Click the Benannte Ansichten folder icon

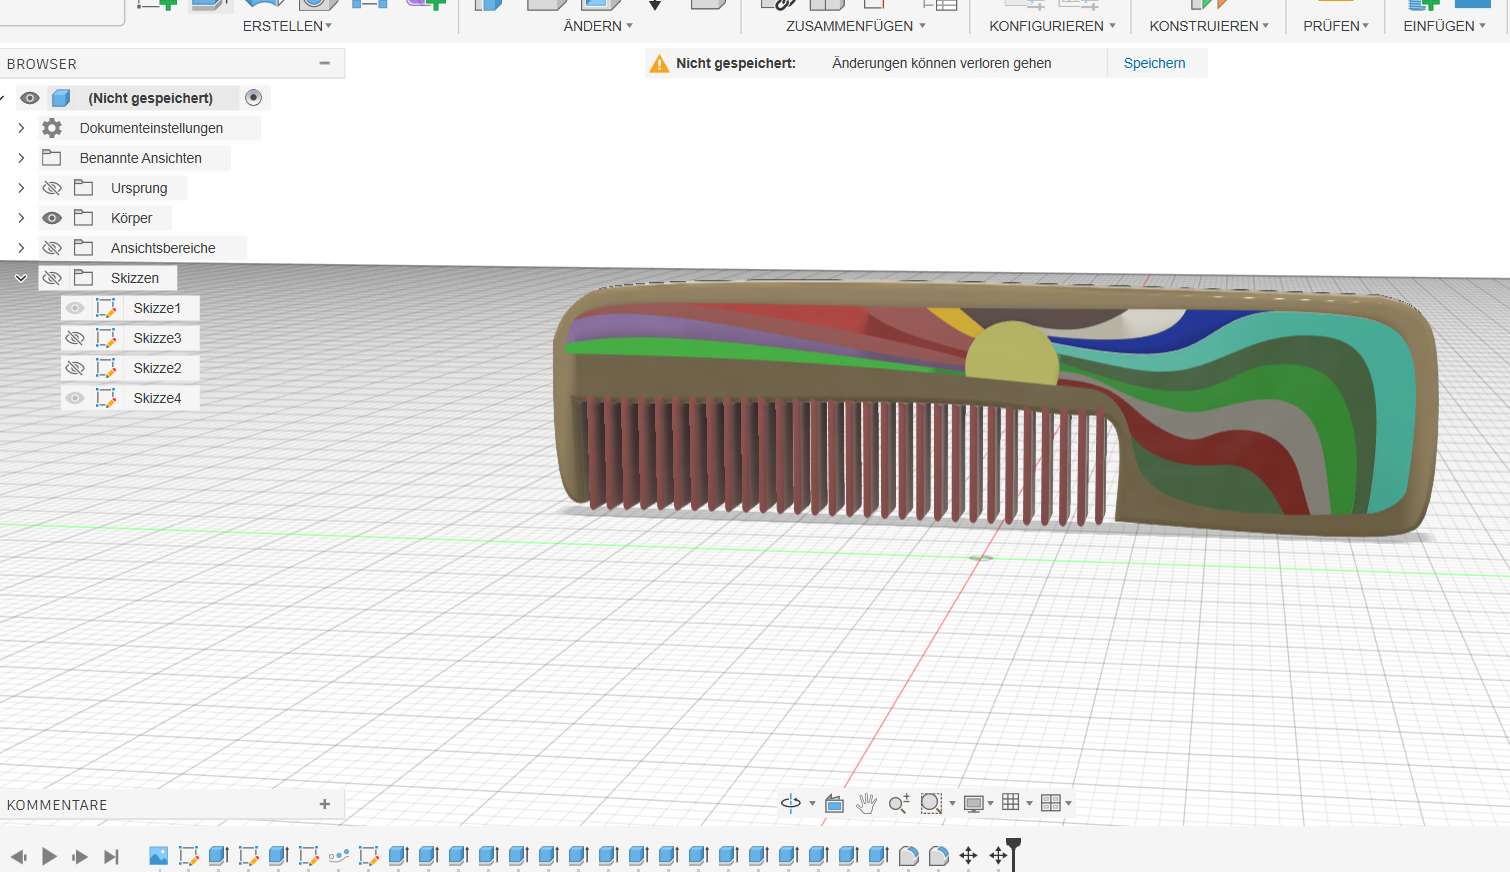[52, 158]
